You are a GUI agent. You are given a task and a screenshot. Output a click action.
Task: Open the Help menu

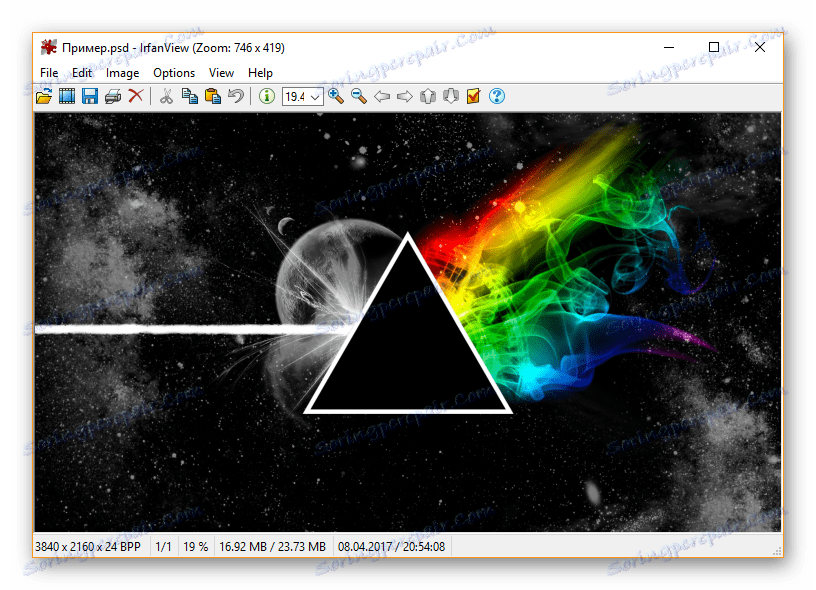(260, 73)
